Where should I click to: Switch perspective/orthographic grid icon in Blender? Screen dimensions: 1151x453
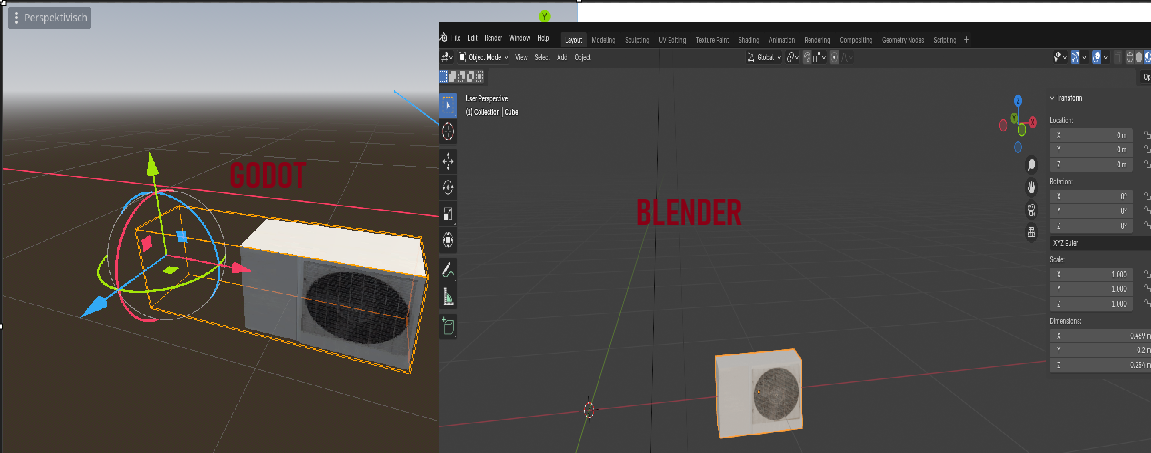pos(1031,233)
